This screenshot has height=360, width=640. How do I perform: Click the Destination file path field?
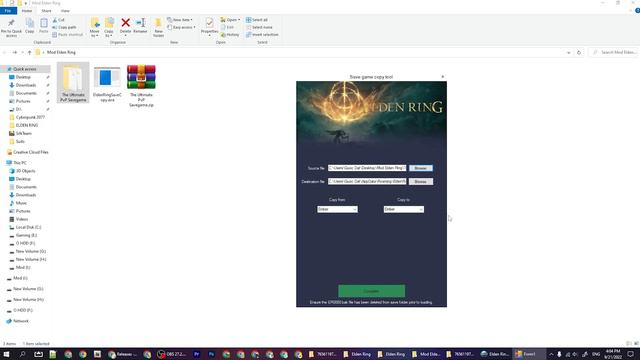pyautogui.click(x=367, y=181)
